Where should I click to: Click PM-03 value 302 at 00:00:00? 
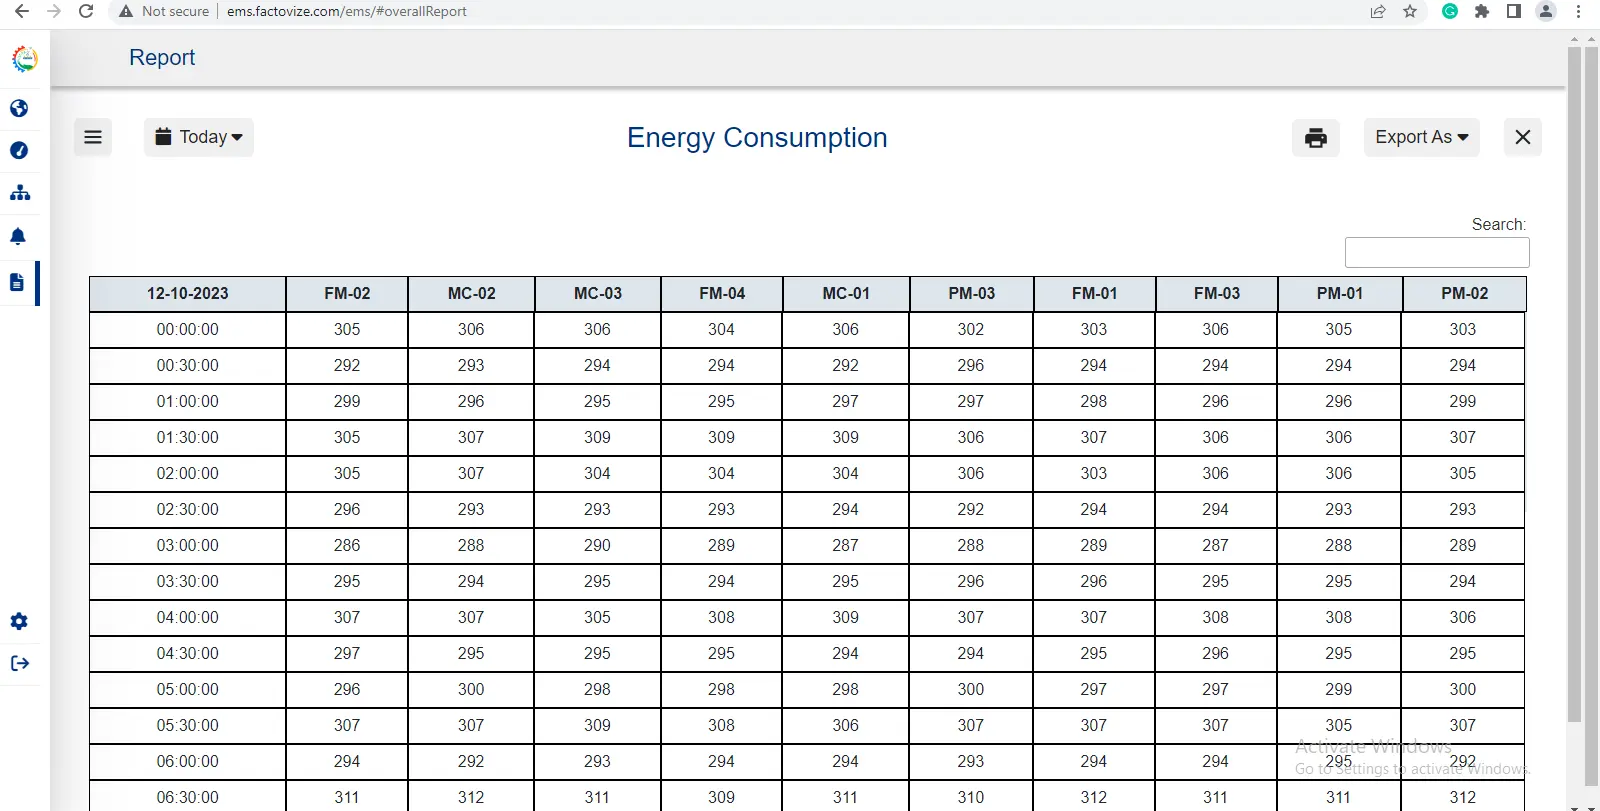point(971,330)
